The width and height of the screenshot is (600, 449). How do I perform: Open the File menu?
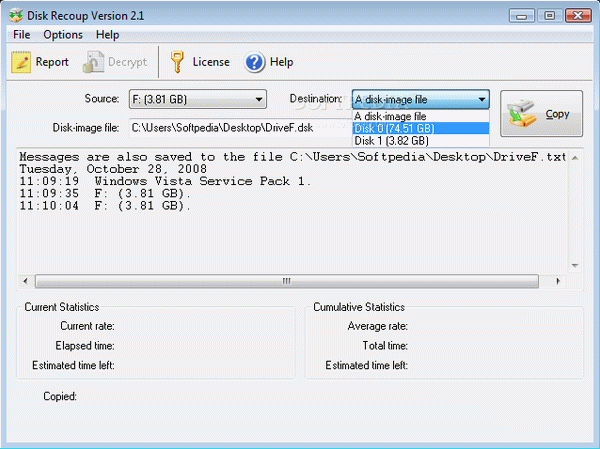21,35
